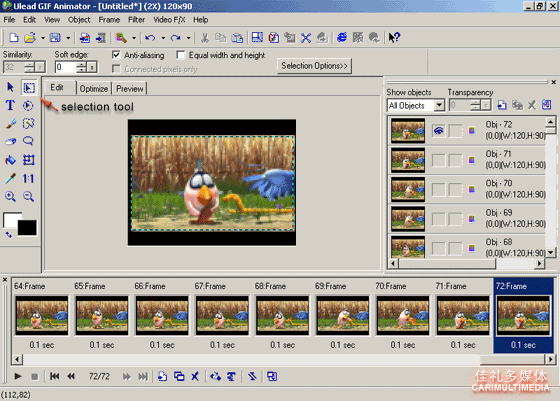Toggle eye visibility for Obj - 72
This screenshot has height=401, width=560.
(439, 131)
